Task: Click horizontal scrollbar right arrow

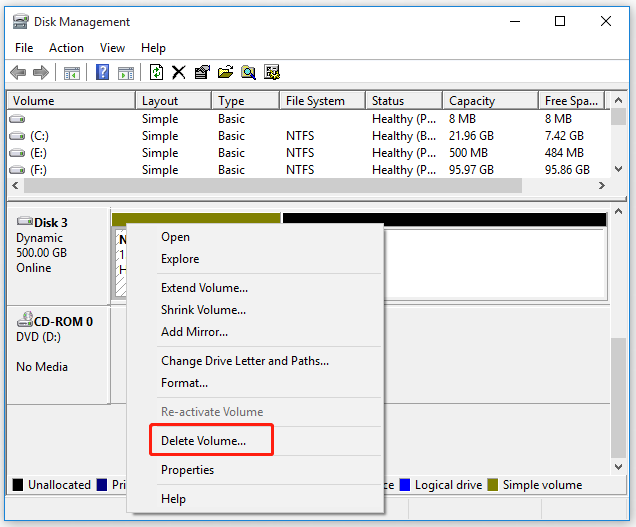Action: (602, 185)
